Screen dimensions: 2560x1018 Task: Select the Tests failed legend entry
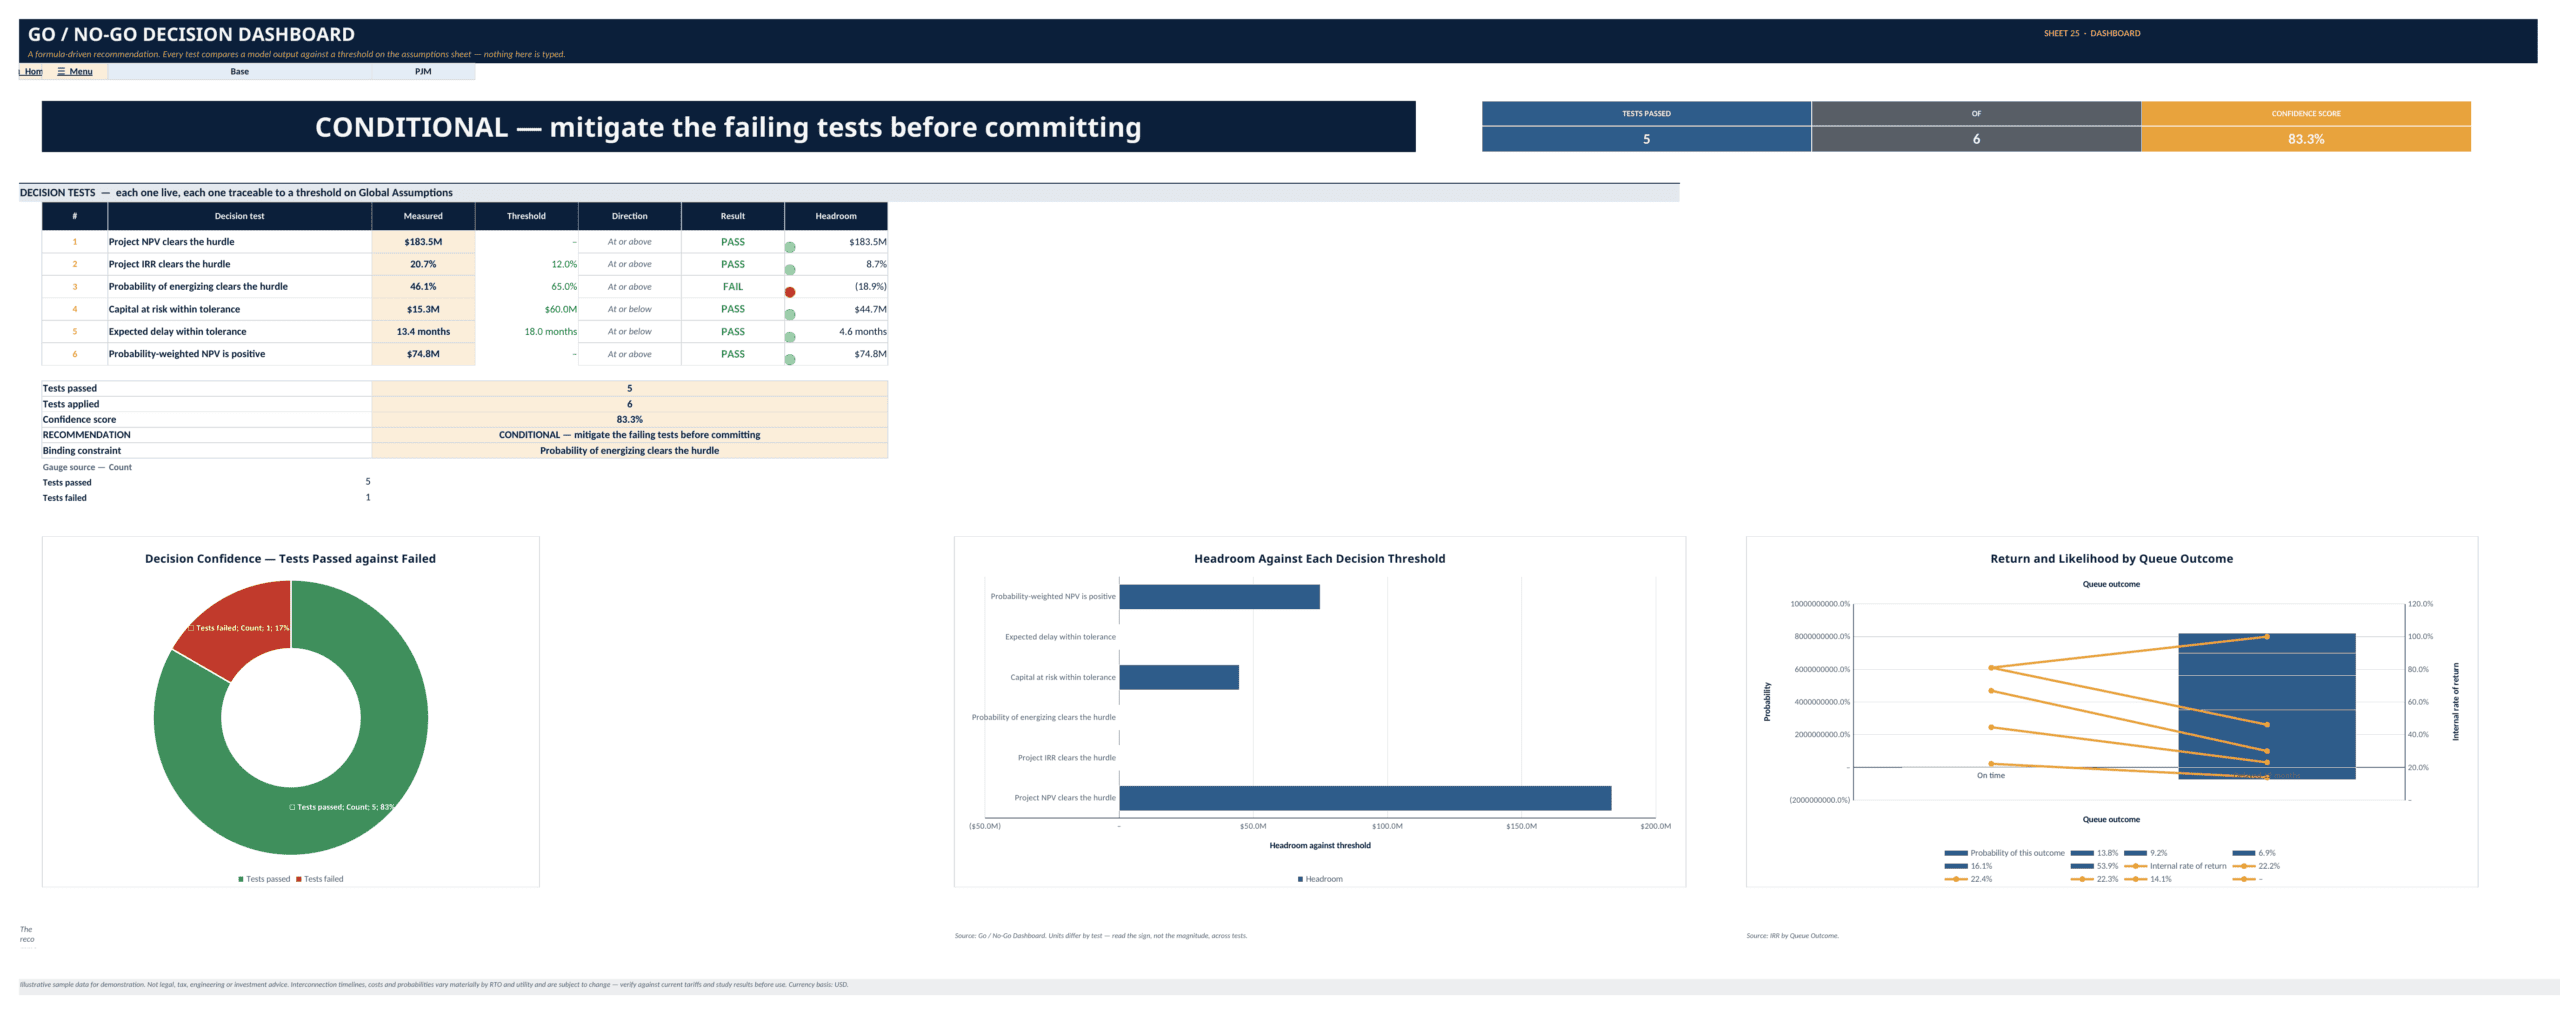point(319,880)
